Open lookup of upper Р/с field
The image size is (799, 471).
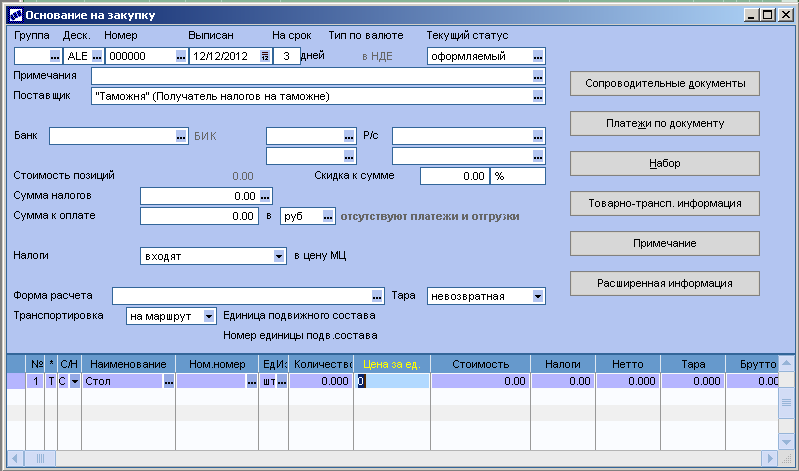(538, 136)
